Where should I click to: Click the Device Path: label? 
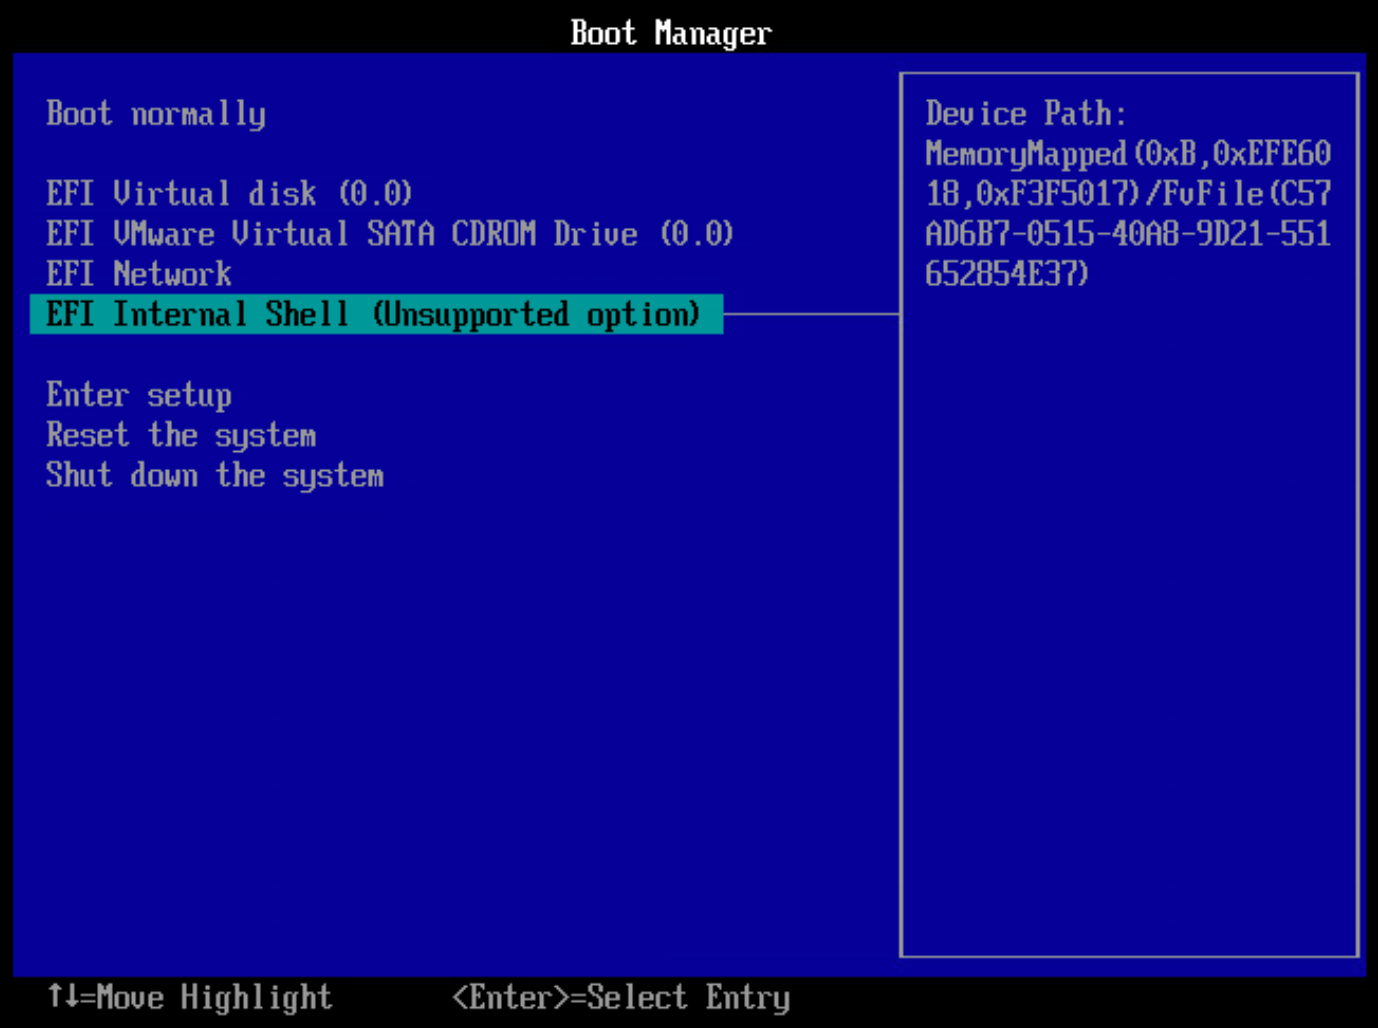1026,114
